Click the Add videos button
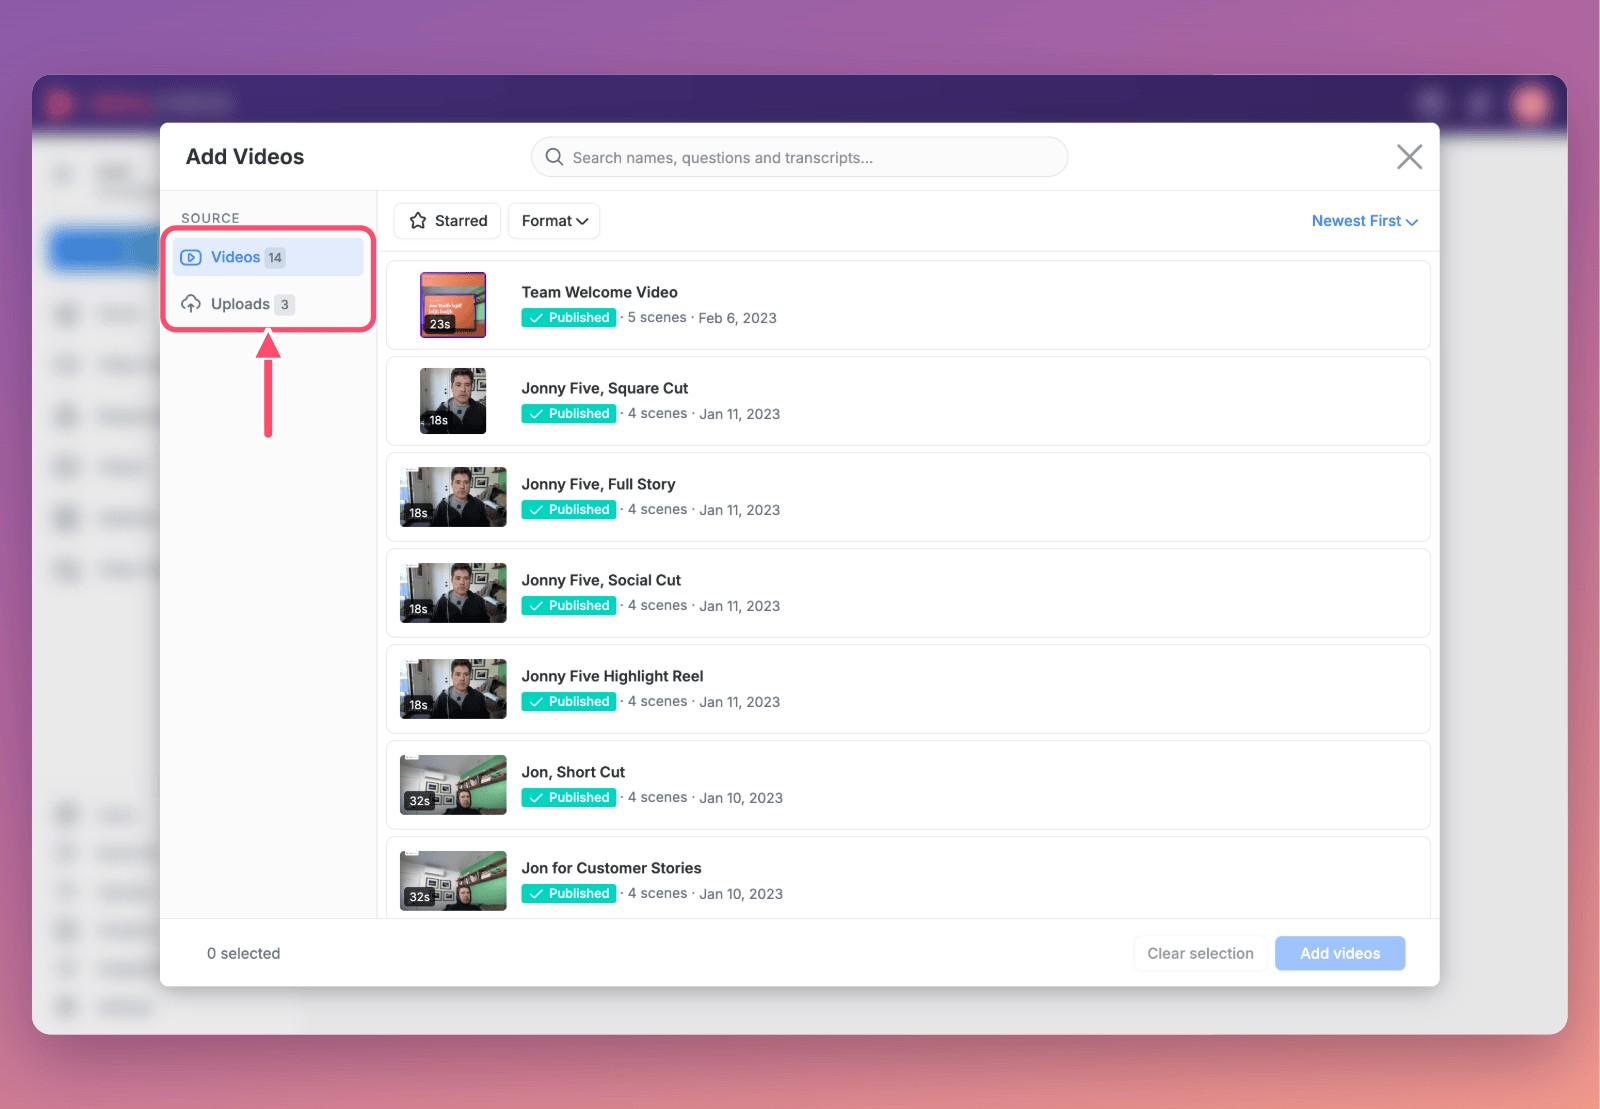The height and width of the screenshot is (1109, 1600). coord(1340,953)
